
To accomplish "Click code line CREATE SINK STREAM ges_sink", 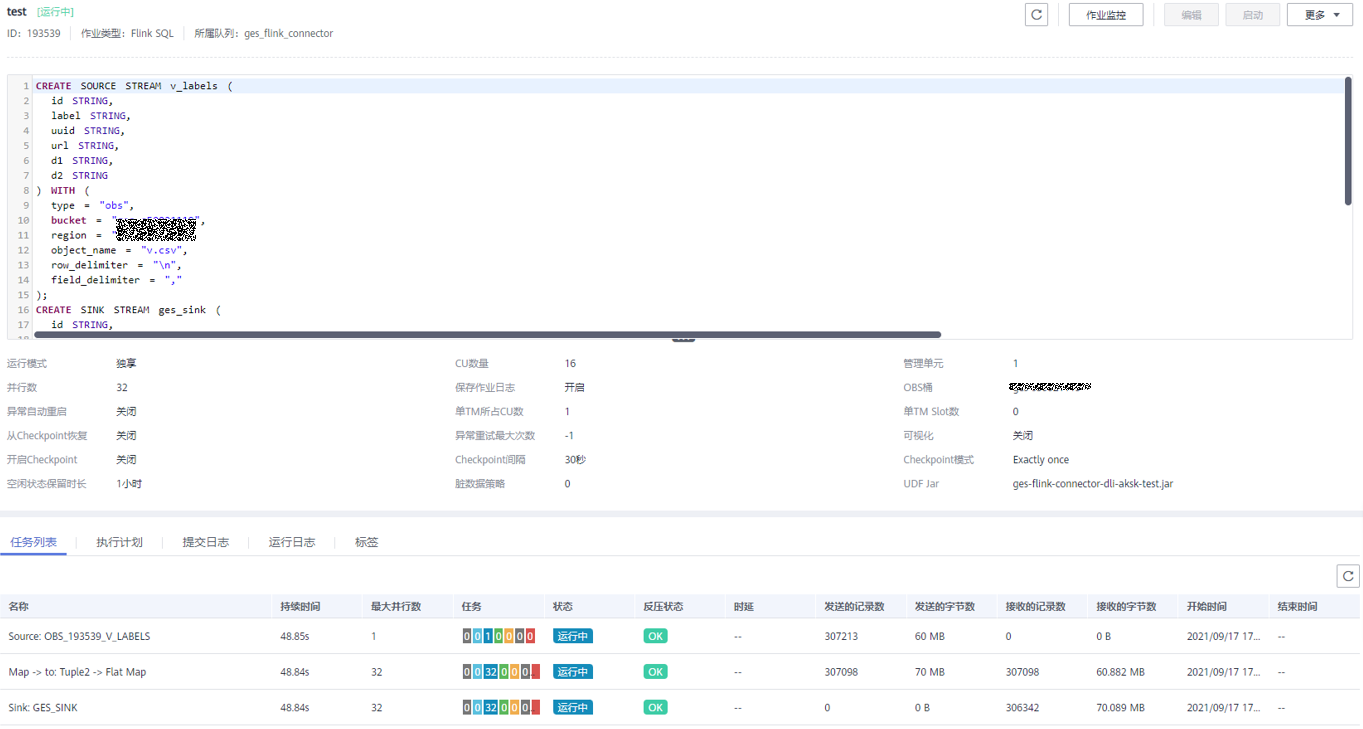I will [129, 310].
